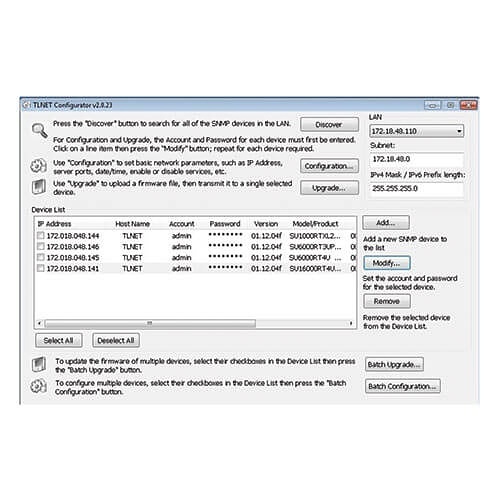Minimize the TLNET Configurator window
The height and width of the screenshot is (500, 500).
(x=432, y=105)
